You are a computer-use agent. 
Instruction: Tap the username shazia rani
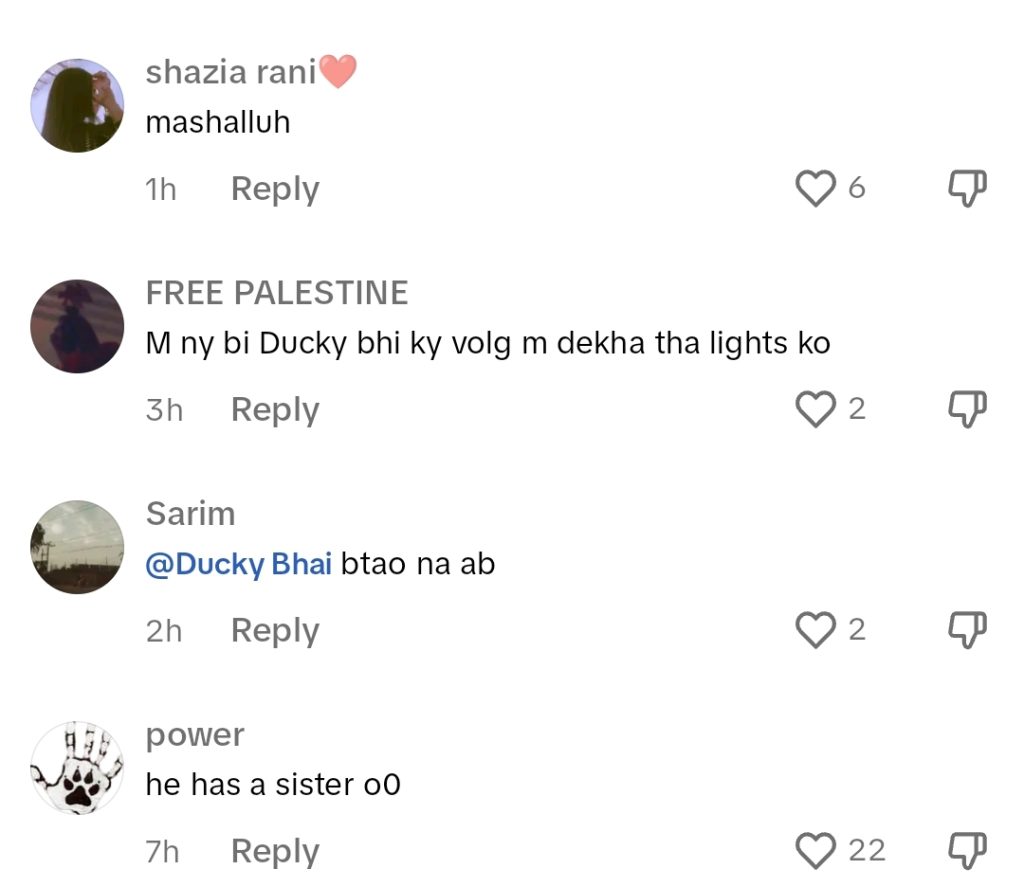point(231,72)
